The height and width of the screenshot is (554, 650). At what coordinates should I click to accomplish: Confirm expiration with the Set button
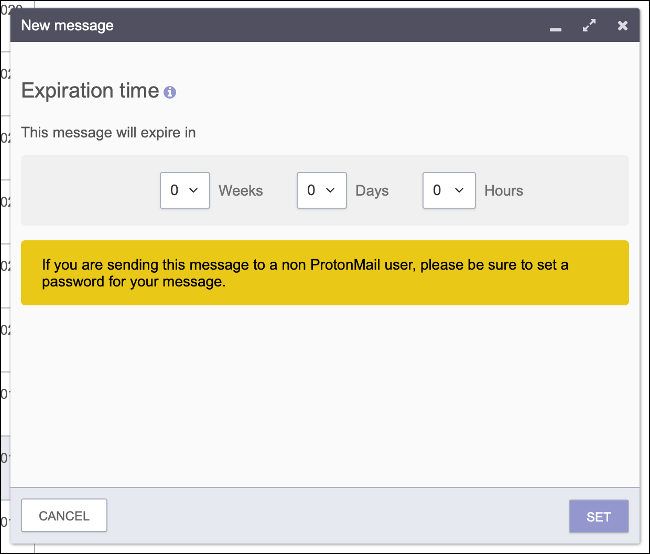click(x=598, y=516)
